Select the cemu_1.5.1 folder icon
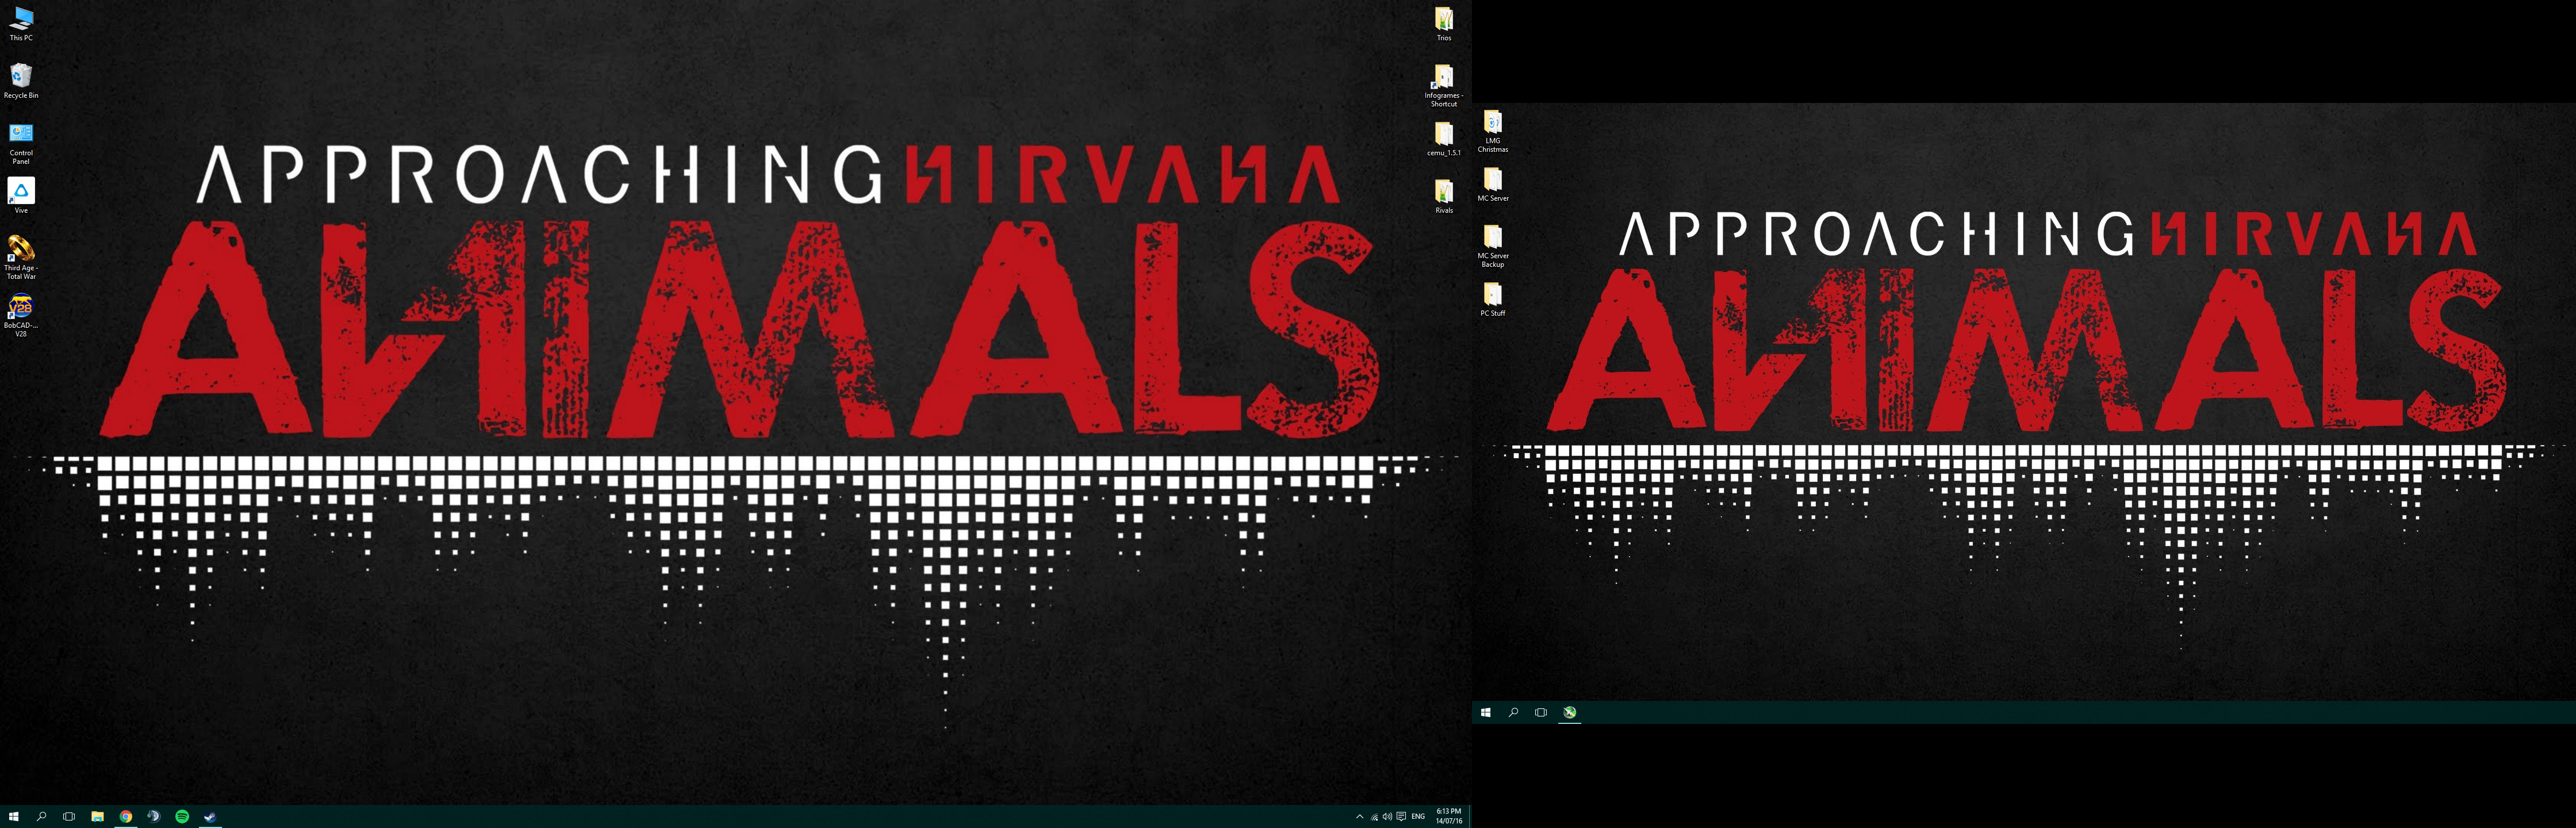 point(1444,139)
